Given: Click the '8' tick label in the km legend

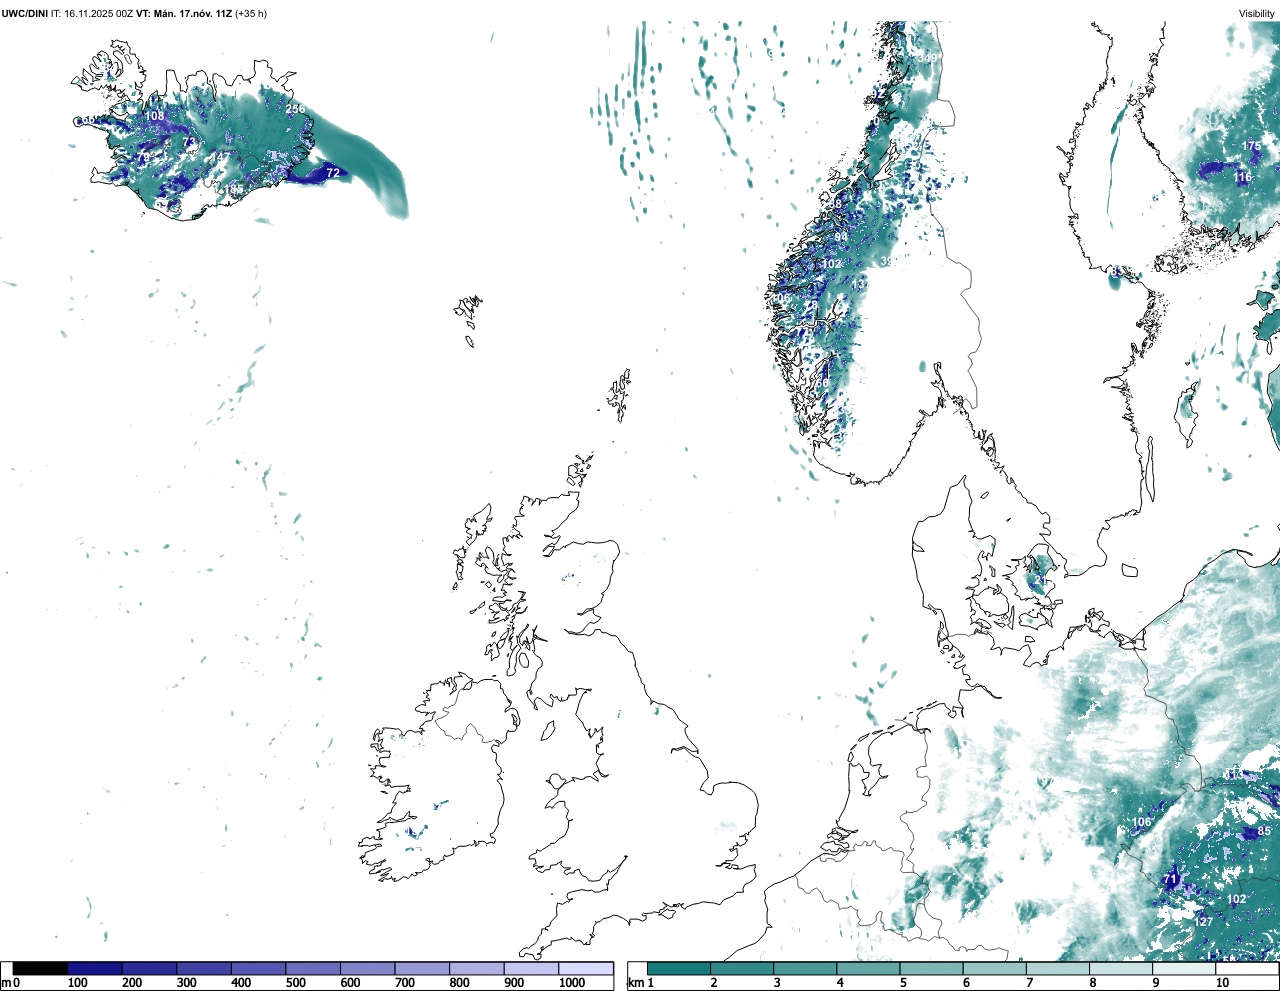Looking at the screenshot, I should [1093, 983].
